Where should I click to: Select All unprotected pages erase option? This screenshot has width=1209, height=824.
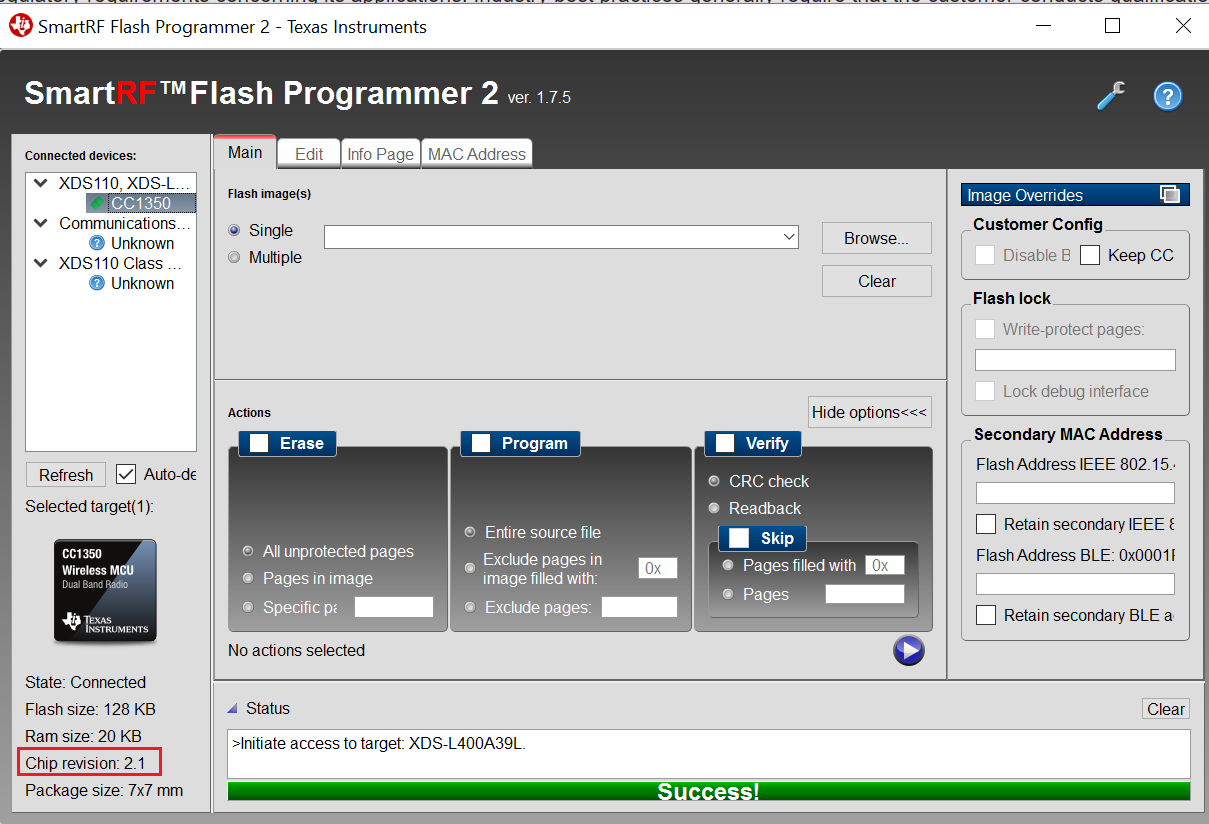click(x=247, y=551)
